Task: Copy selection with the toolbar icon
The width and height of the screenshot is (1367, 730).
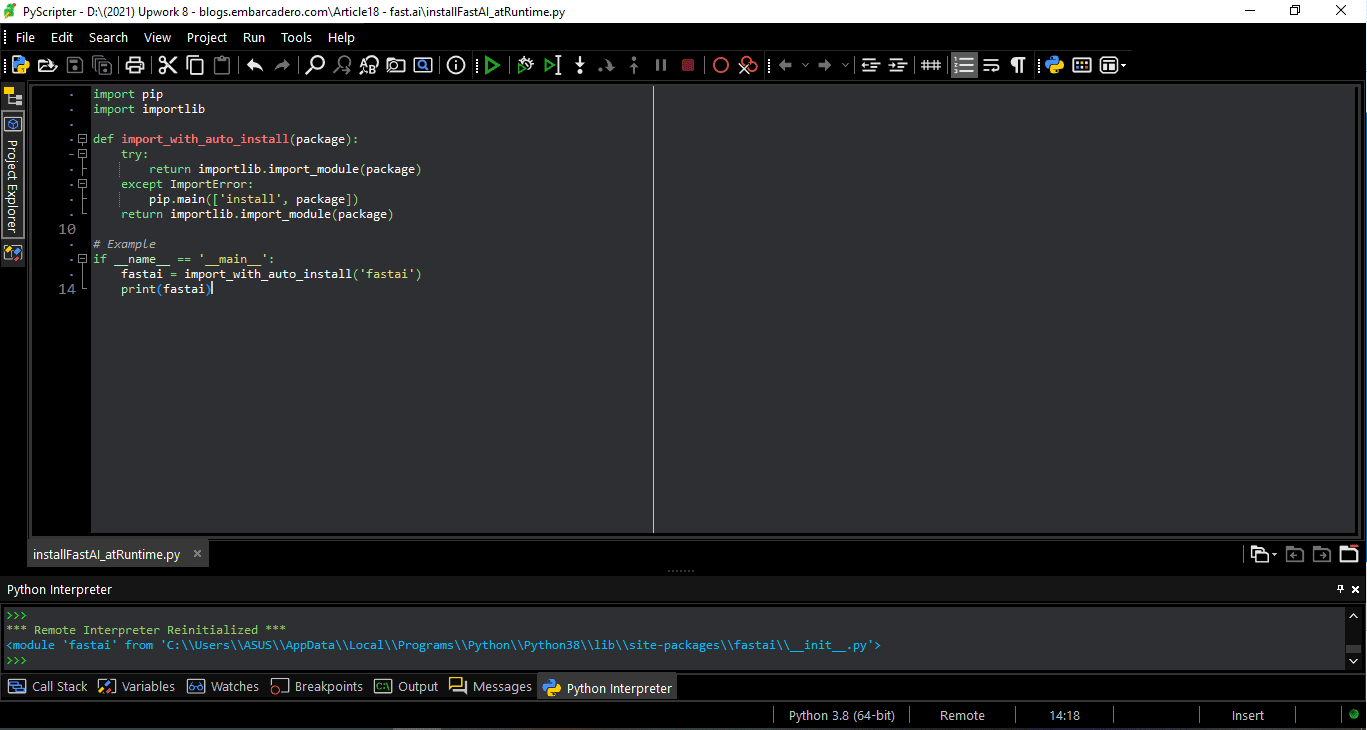Action: click(195, 65)
